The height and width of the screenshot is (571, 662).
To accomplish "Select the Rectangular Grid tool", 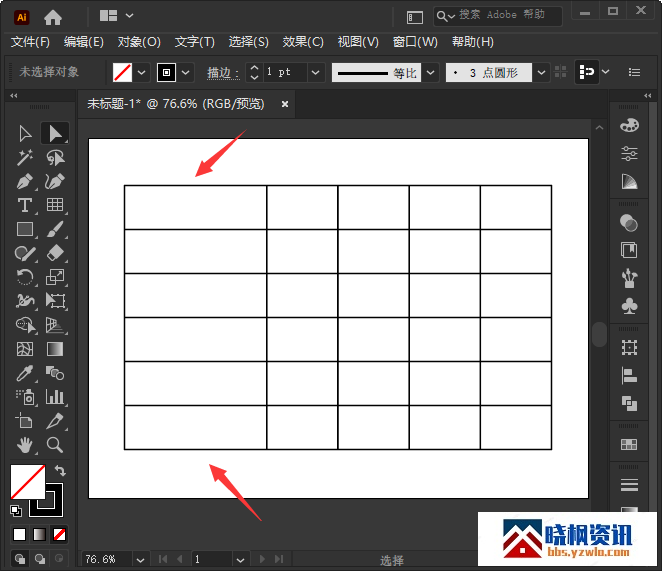I will coord(55,205).
